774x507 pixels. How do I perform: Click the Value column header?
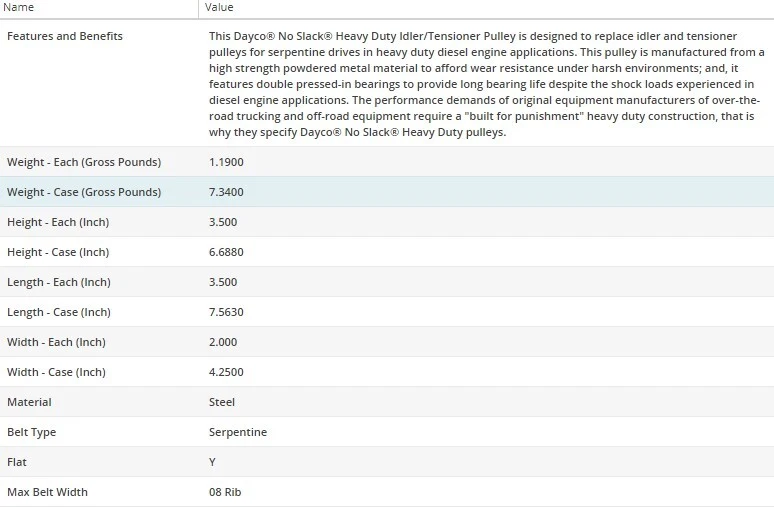coord(219,7)
